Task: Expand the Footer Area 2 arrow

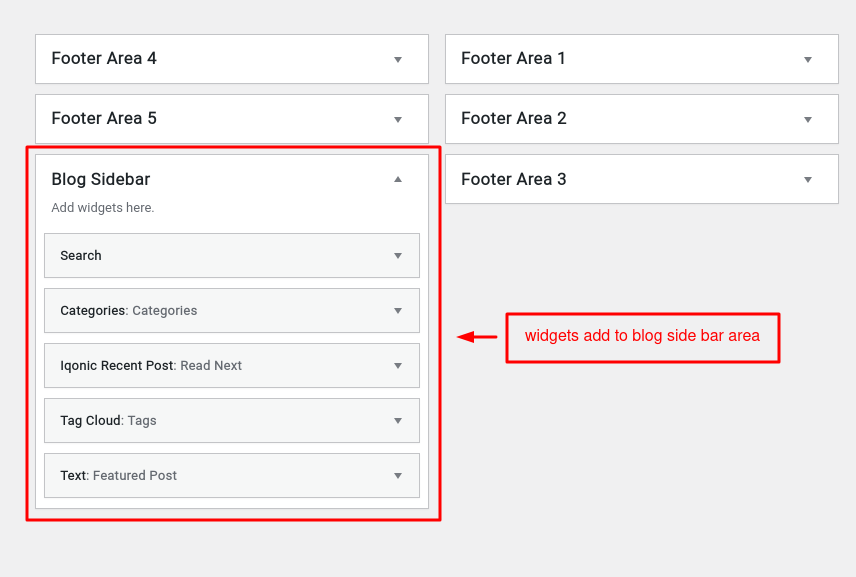Action: [x=808, y=120]
